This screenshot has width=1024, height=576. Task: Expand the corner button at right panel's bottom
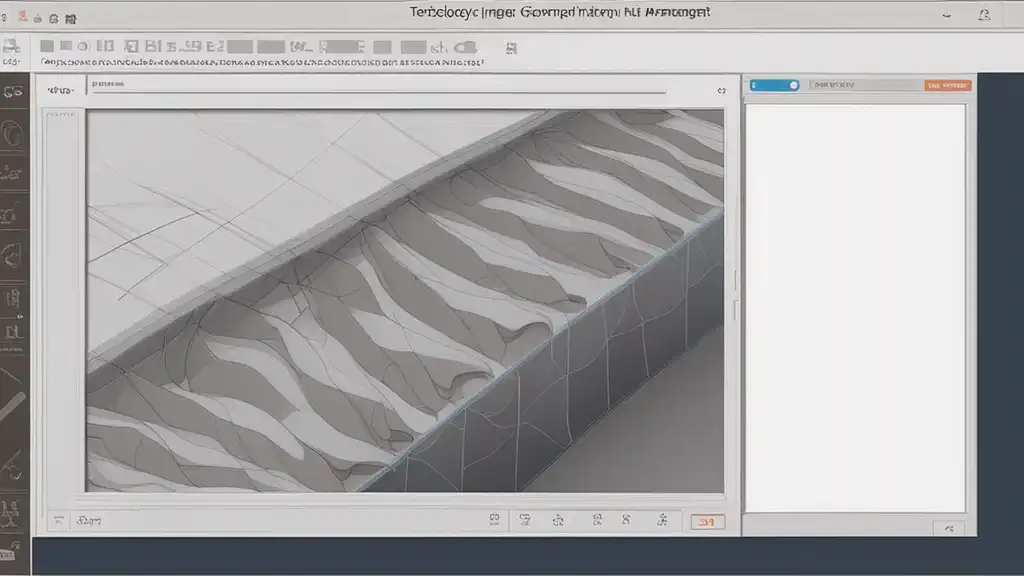tap(948, 527)
